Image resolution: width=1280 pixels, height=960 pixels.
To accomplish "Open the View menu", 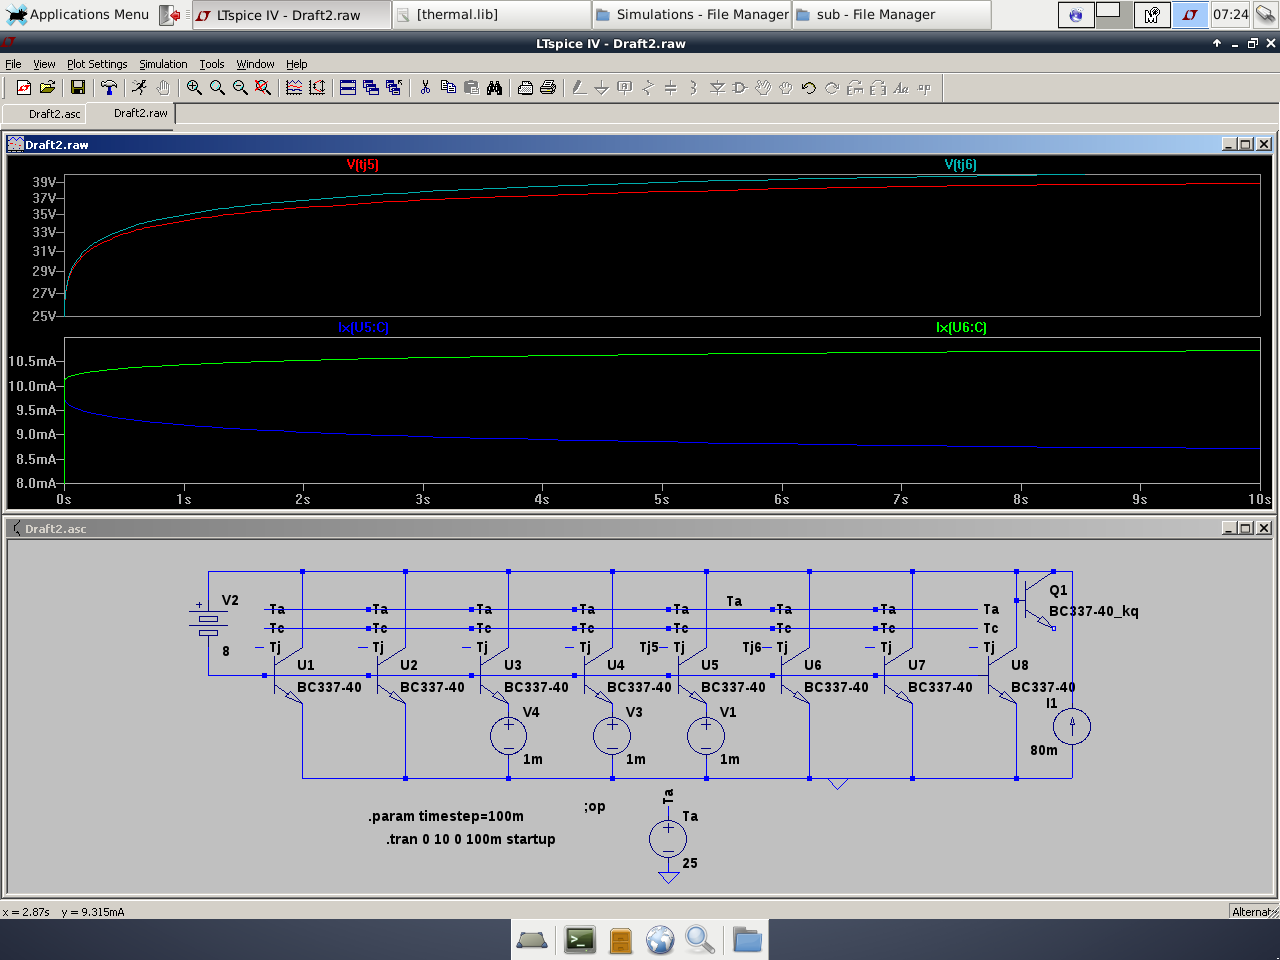I will click(x=44, y=64).
